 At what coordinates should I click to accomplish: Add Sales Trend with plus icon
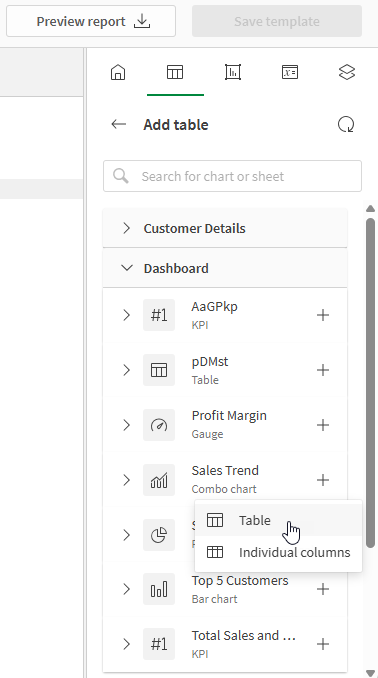click(323, 480)
